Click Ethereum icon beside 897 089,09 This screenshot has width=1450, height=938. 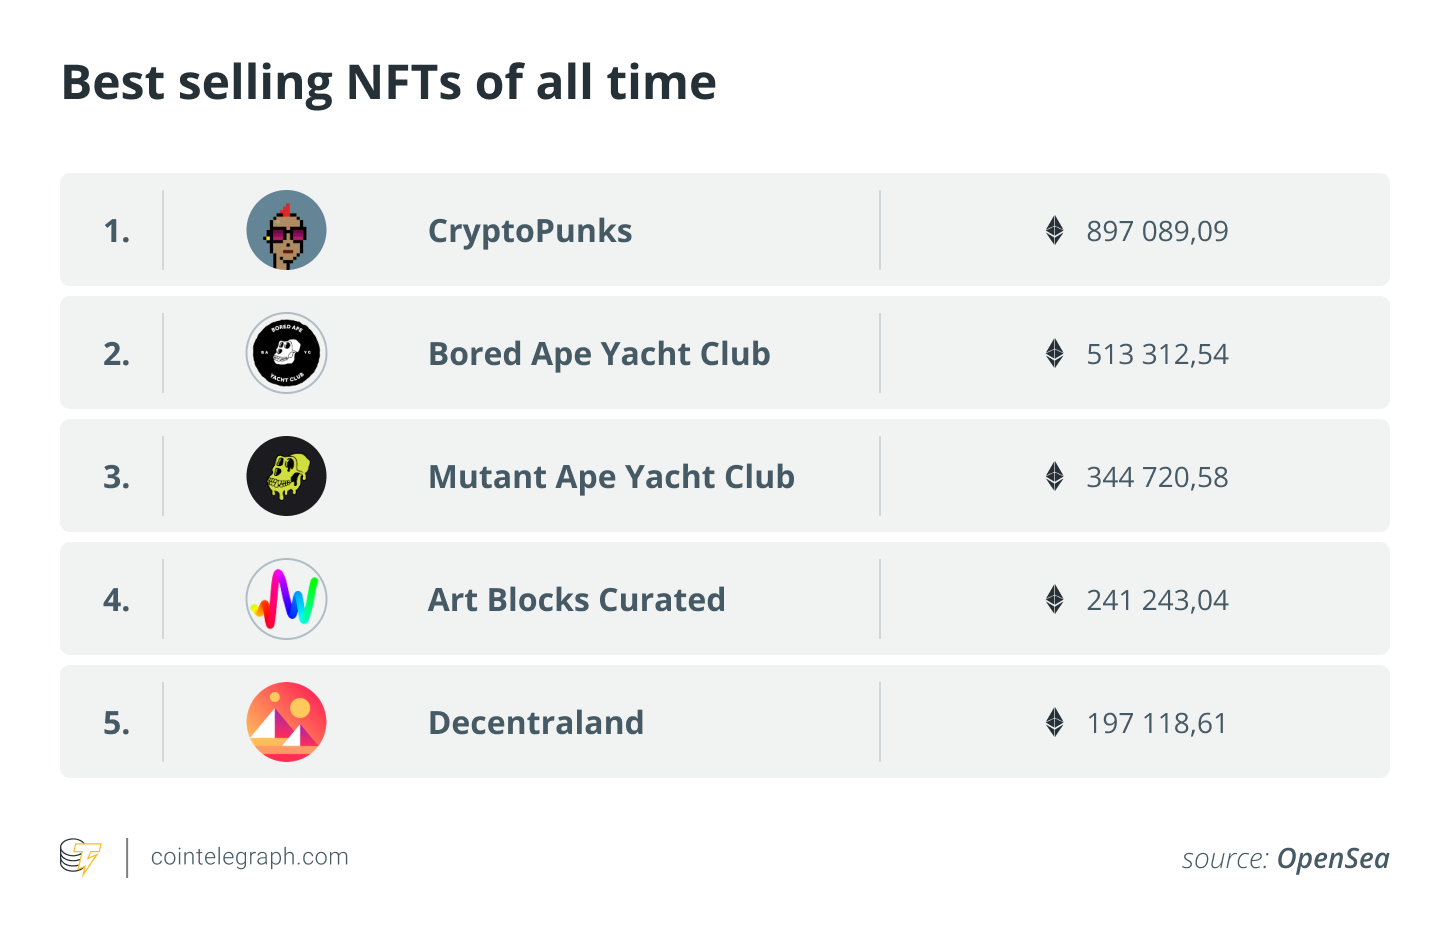pyautogui.click(x=1054, y=230)
